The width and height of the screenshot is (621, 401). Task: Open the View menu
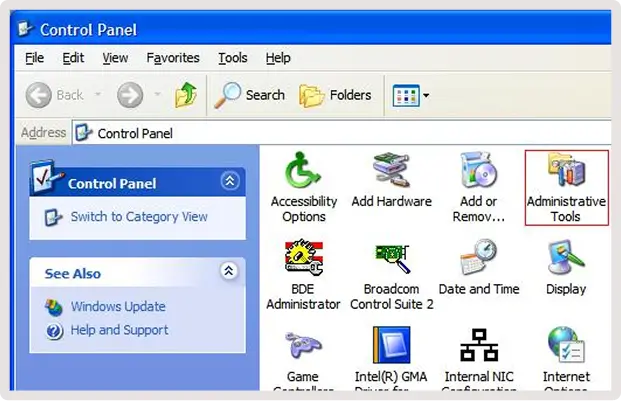115,58
